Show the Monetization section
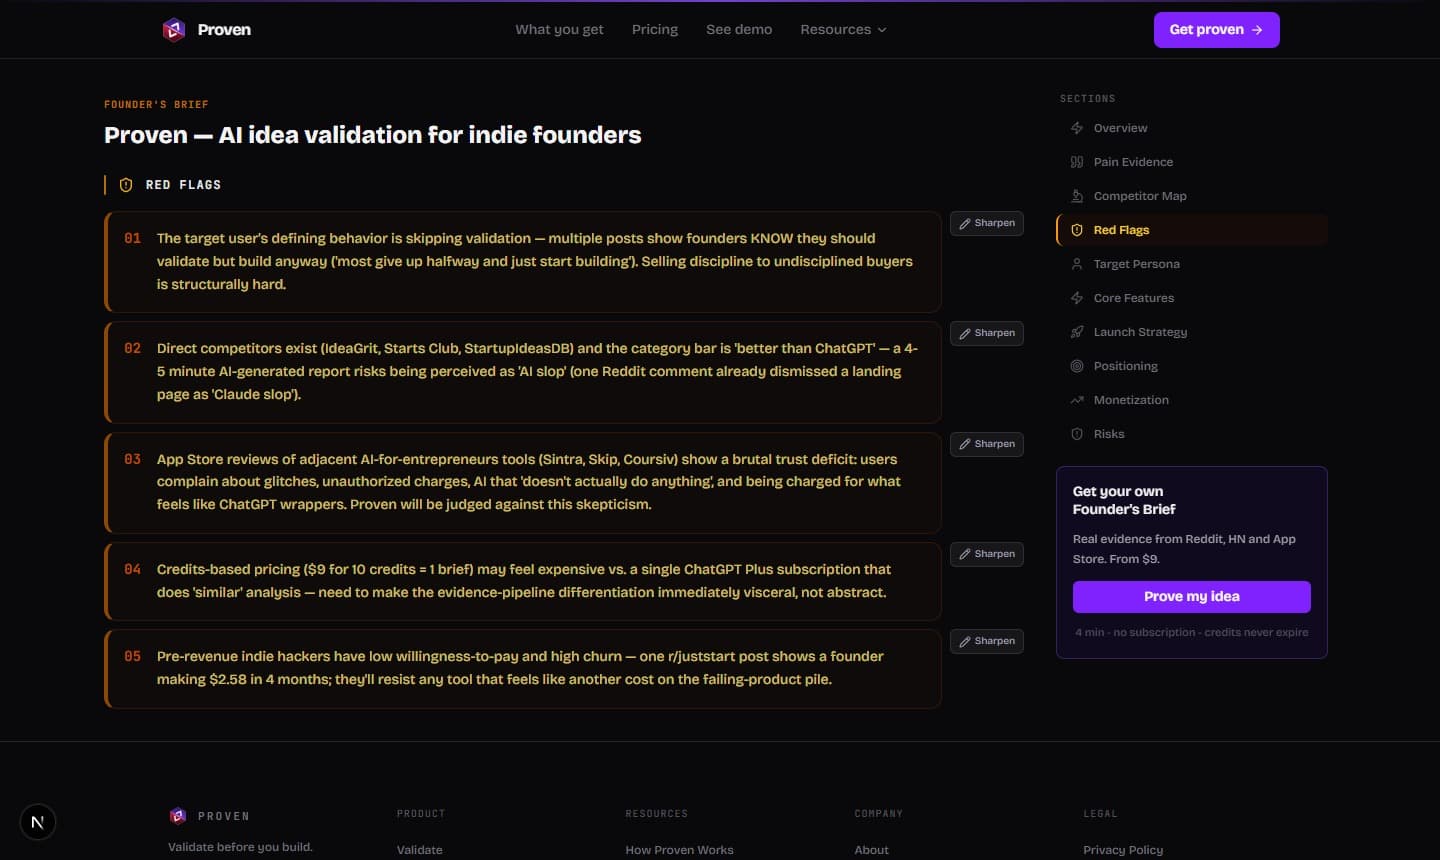The image size is (1440, 860). click(1192, 400)
